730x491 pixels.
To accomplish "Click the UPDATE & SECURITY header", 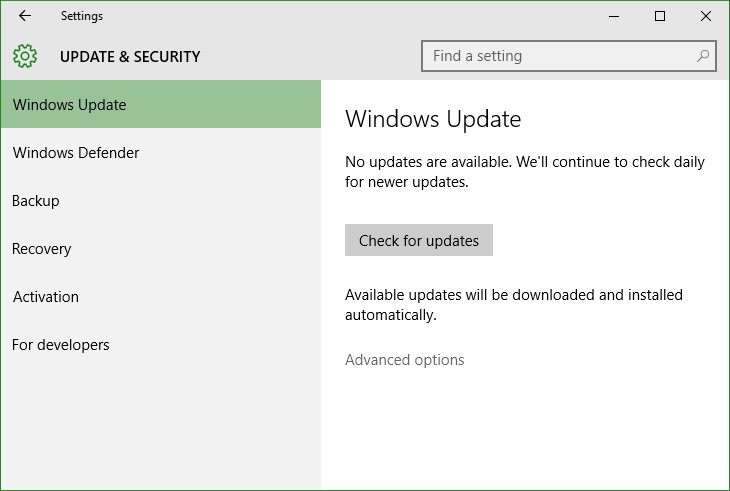I will click(130, 56).
